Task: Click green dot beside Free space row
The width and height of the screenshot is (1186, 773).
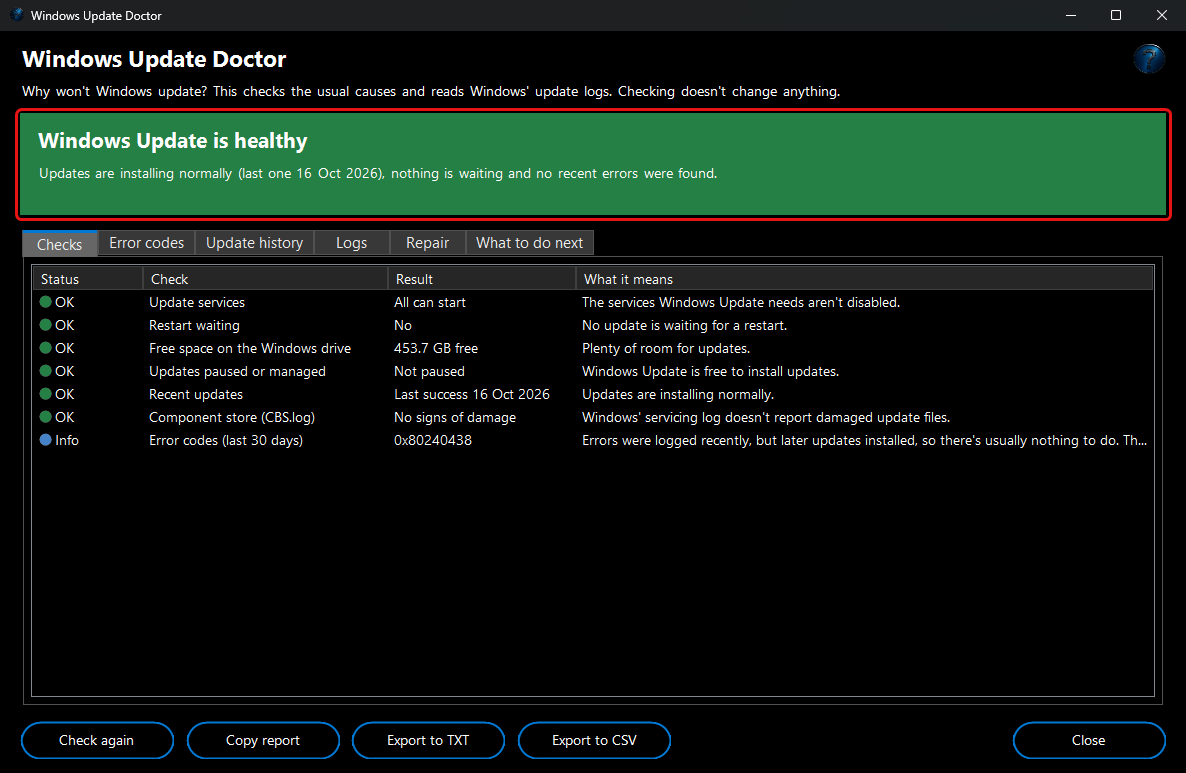Action: click(45, 348)
